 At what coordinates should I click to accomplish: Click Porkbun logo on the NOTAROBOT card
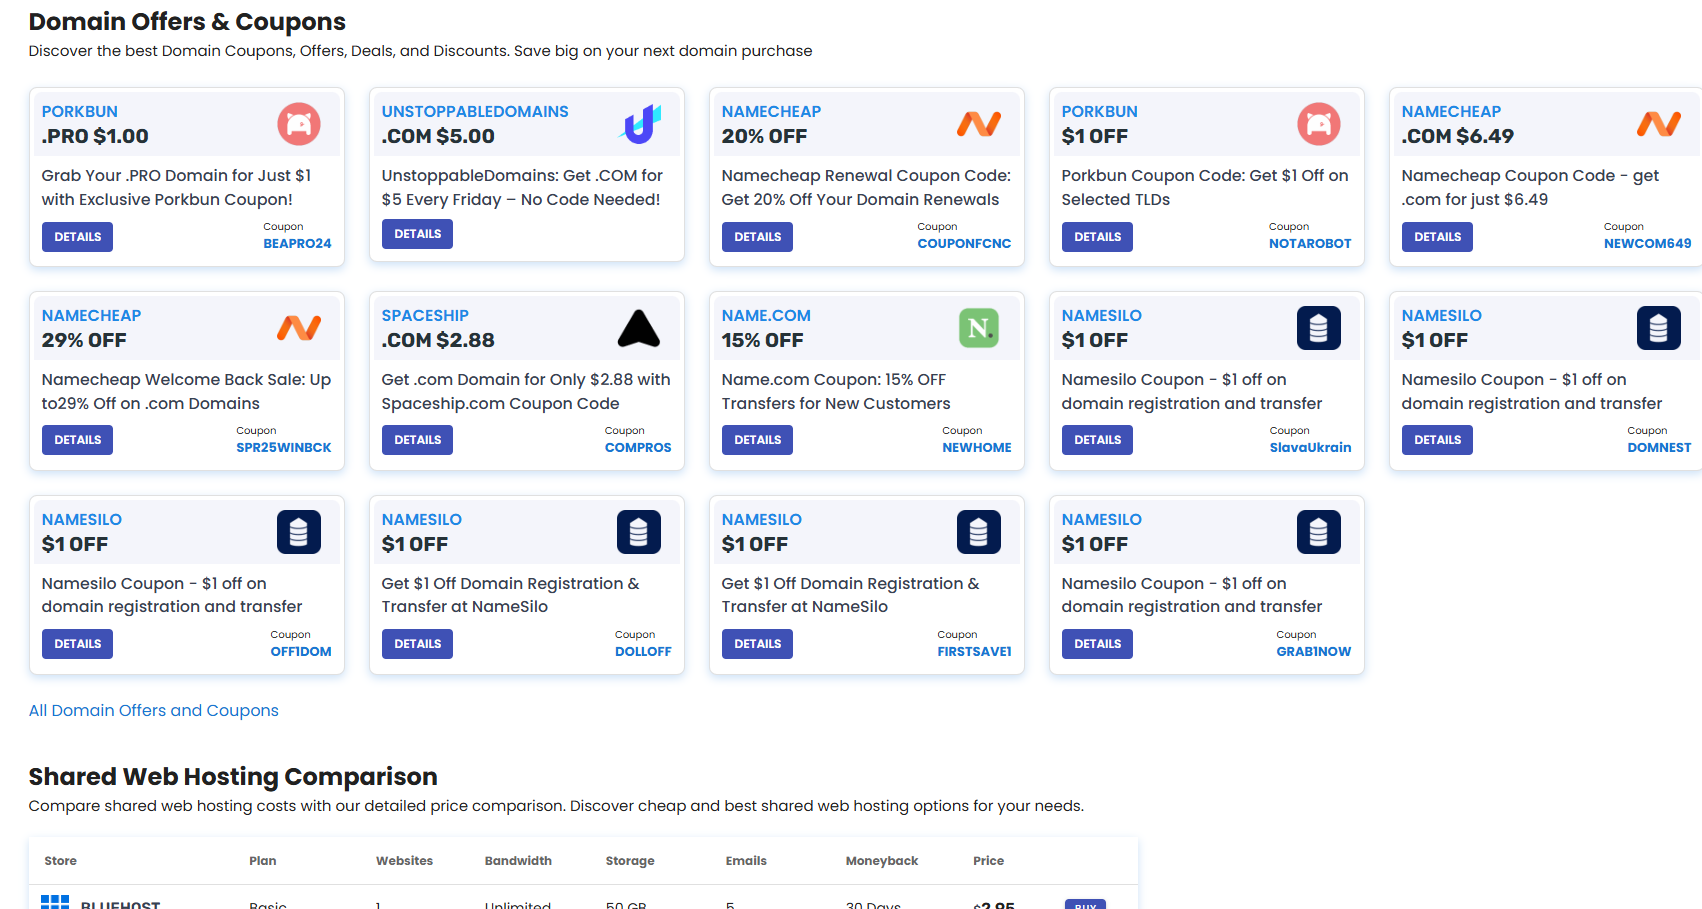(x=1318, y=124)
